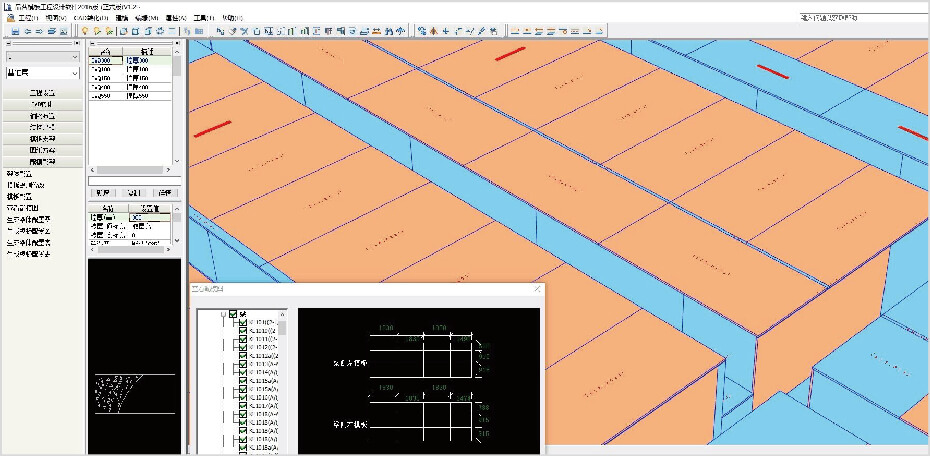Click the plus-shaped icon in right toolbar group

(x=446, y=31)
